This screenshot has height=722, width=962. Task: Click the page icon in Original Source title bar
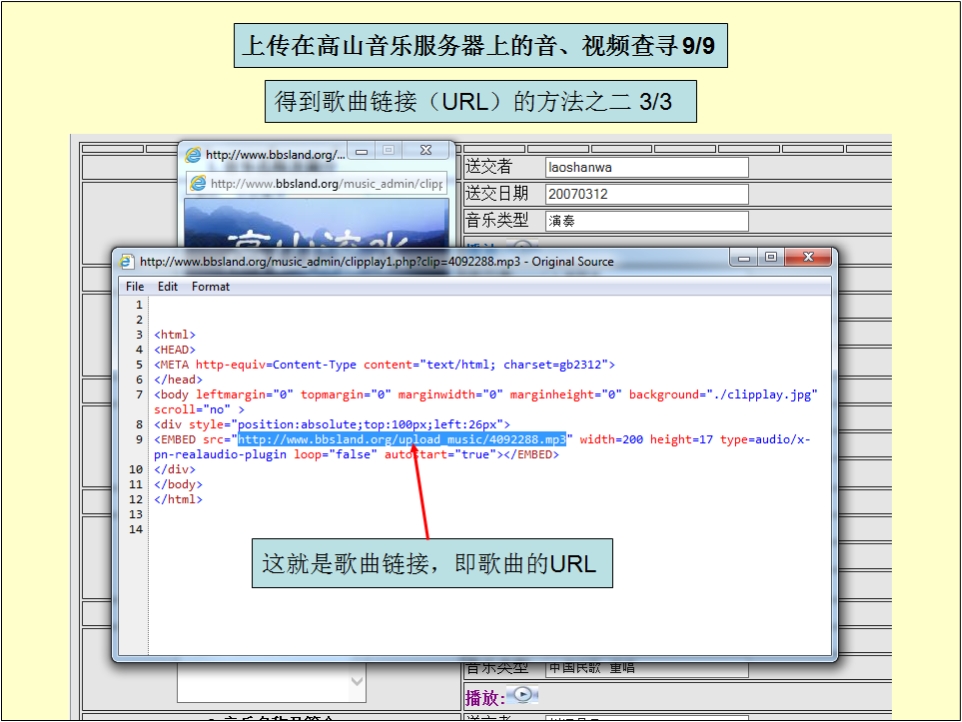[x=127, y=262]
